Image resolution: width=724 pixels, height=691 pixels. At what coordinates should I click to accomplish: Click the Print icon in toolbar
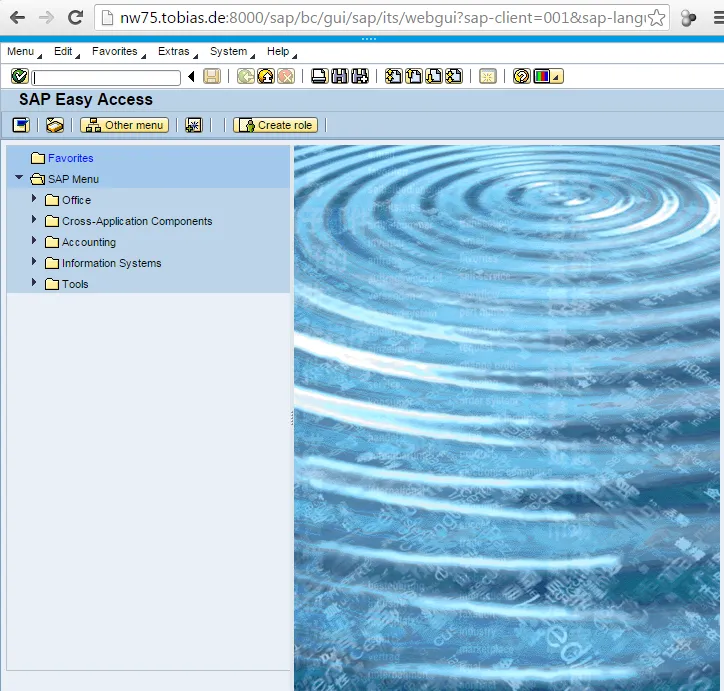(319, 77)
